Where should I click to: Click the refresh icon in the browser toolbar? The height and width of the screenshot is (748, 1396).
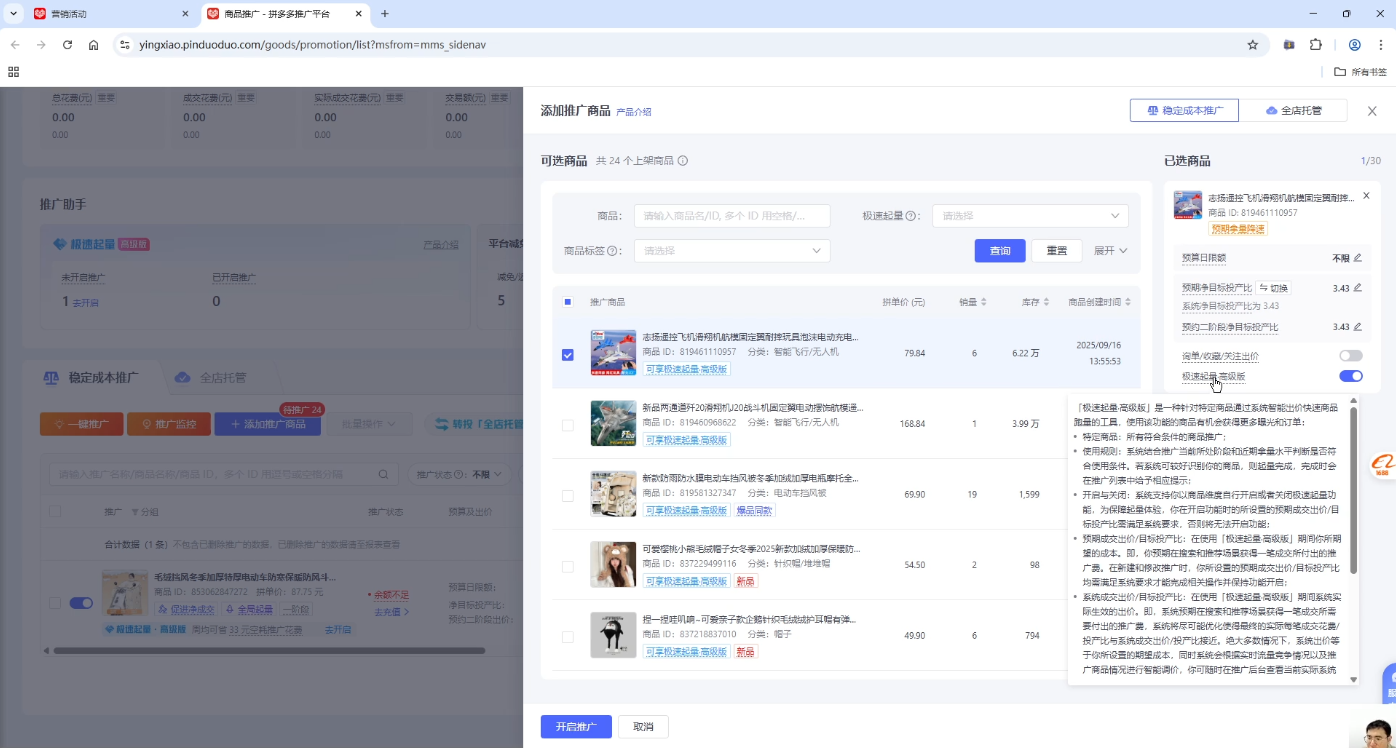pos(66,45)
